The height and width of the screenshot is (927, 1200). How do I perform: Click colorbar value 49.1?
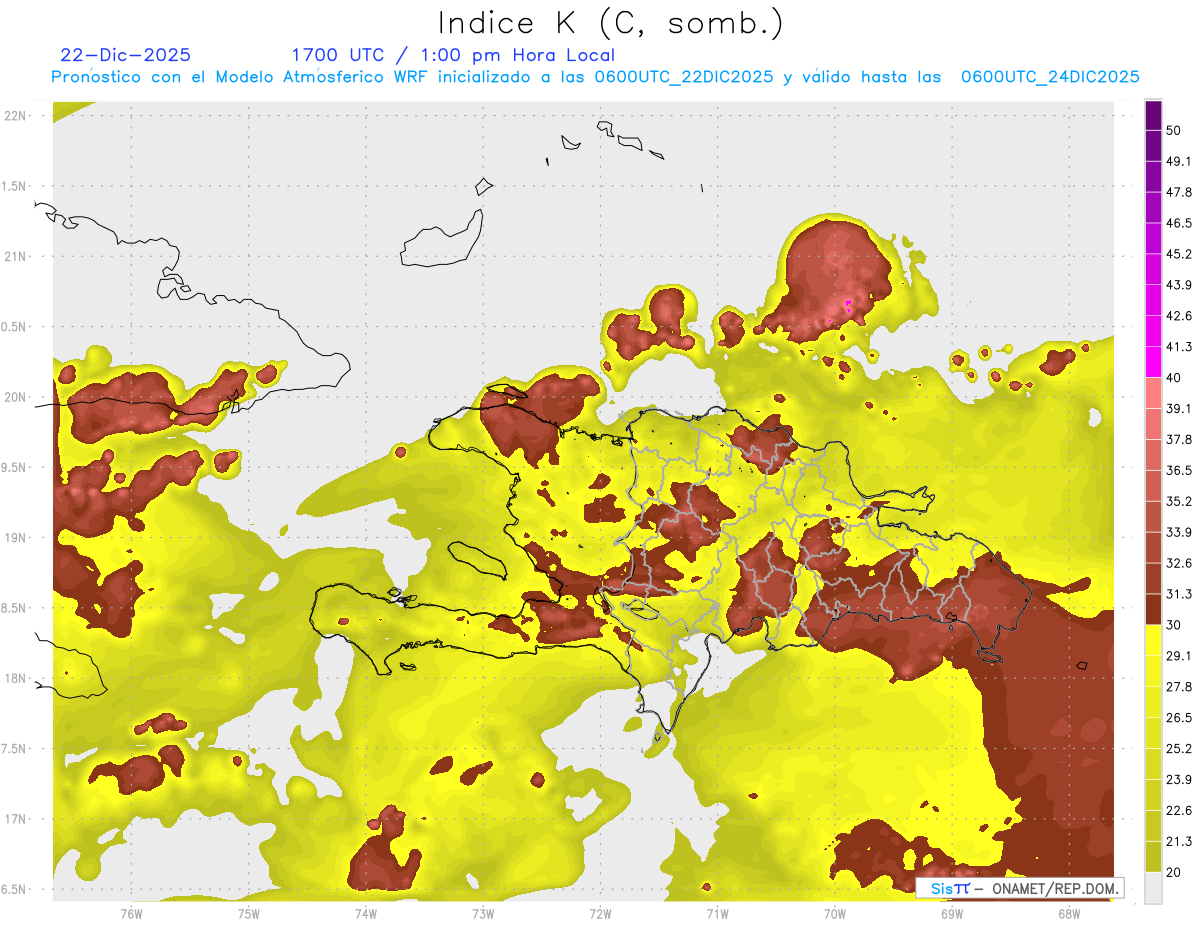[1179, 161]
